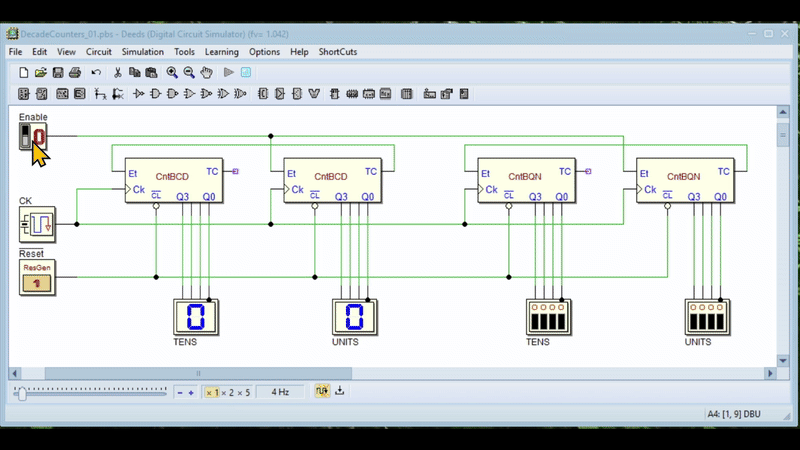Undo the last edit

tap(96, 72)
